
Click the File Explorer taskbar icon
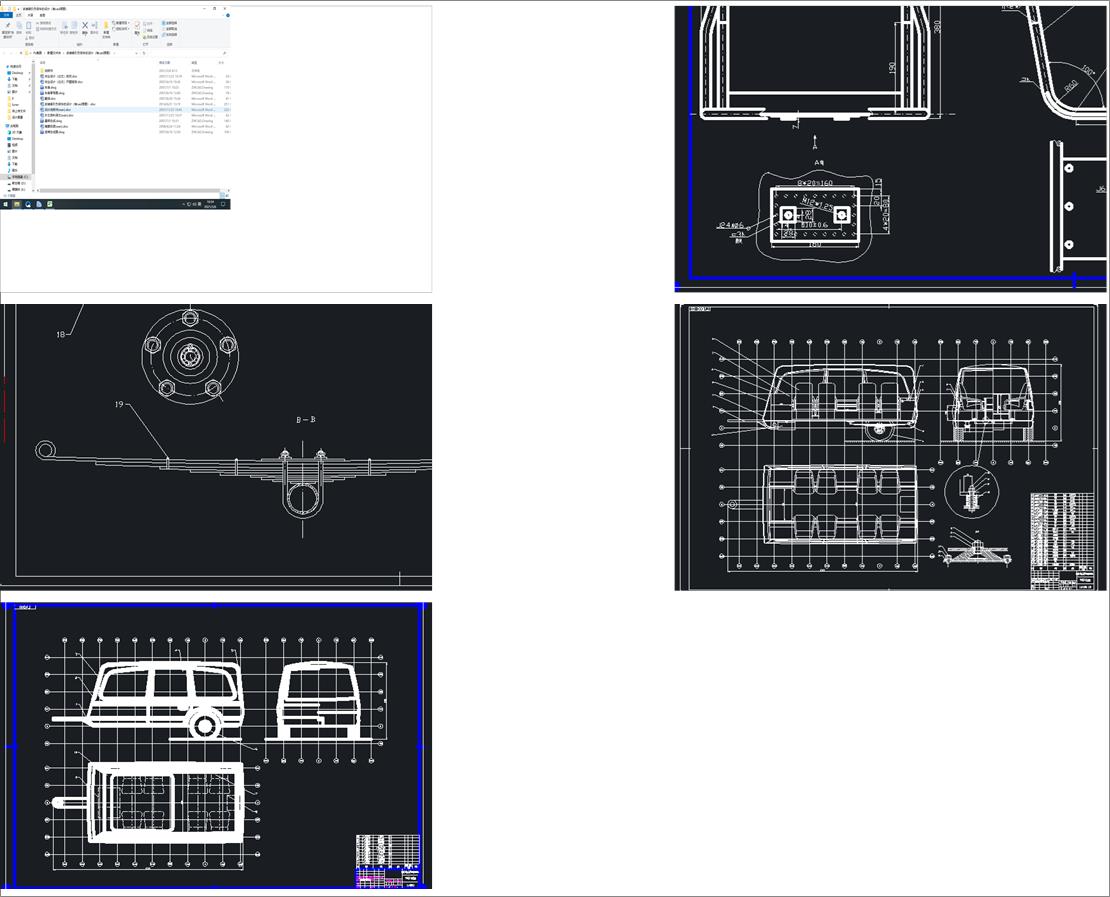click(x=17, y=204)
